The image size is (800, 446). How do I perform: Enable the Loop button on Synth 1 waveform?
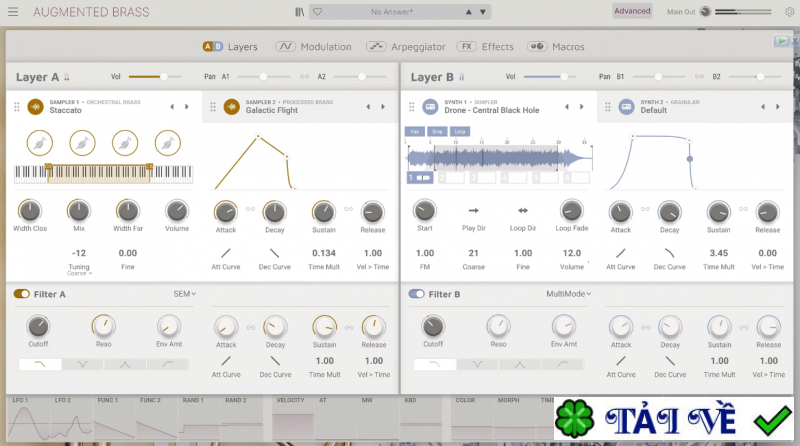(x=460, y=132)
